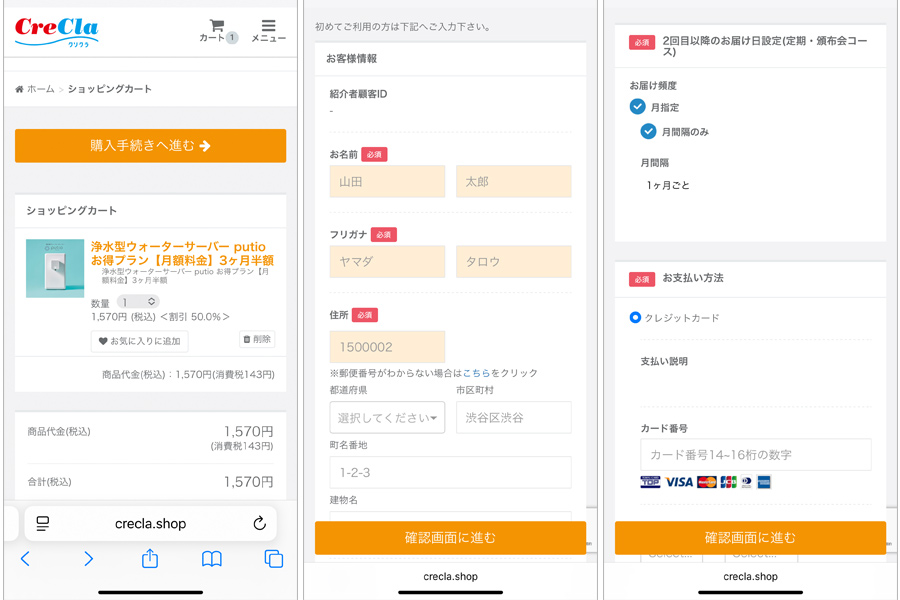Screen dimensions: 900x600
Task: Click お気に入りに追加 favorite button
Action: click(139, 341)
